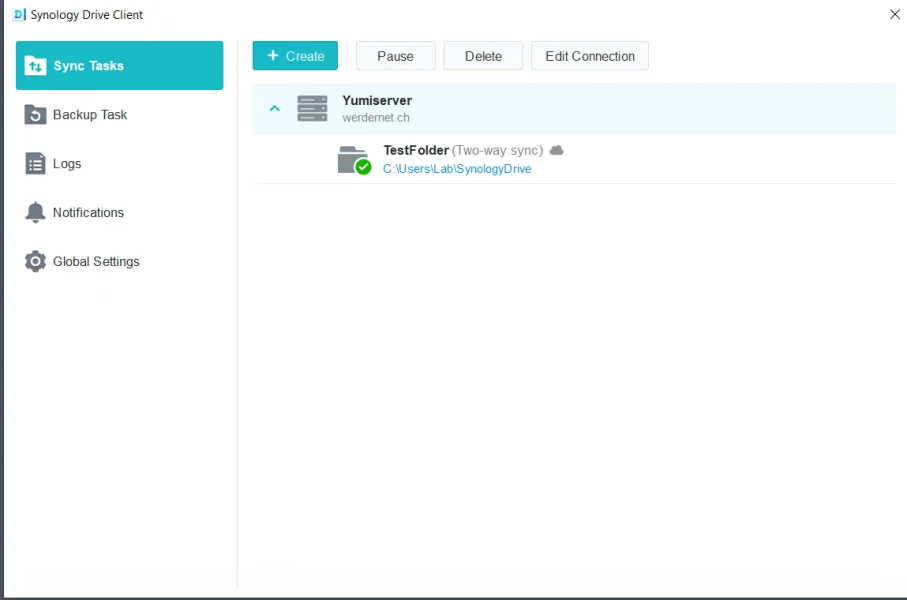907x600 pixels.
Task: Open the Notifications section
Action: click(x=119, y=212)
